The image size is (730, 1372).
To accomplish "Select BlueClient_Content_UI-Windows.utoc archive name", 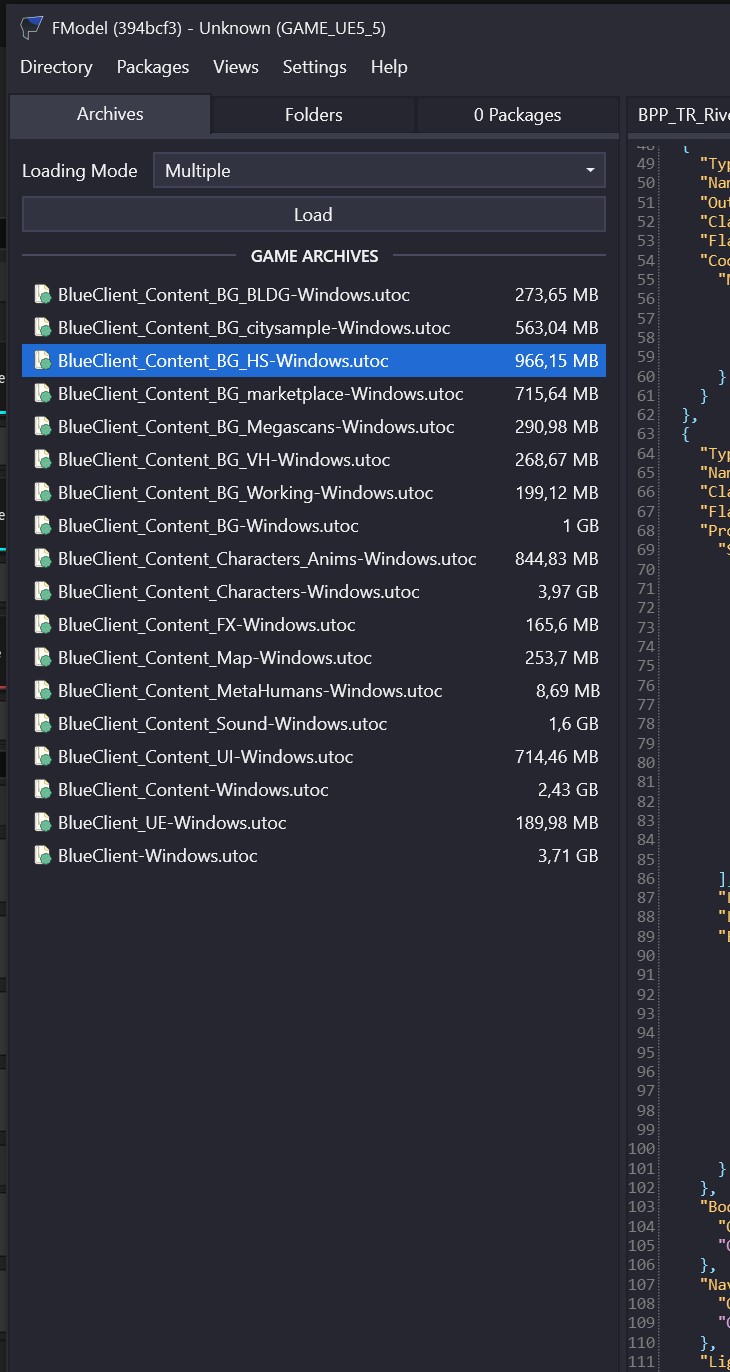I will coord(206,757).
